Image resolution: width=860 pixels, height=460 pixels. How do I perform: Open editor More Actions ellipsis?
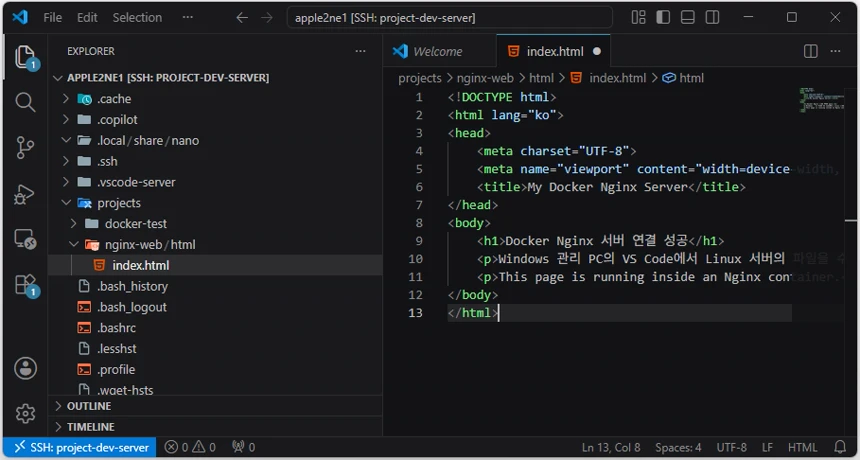835,51
